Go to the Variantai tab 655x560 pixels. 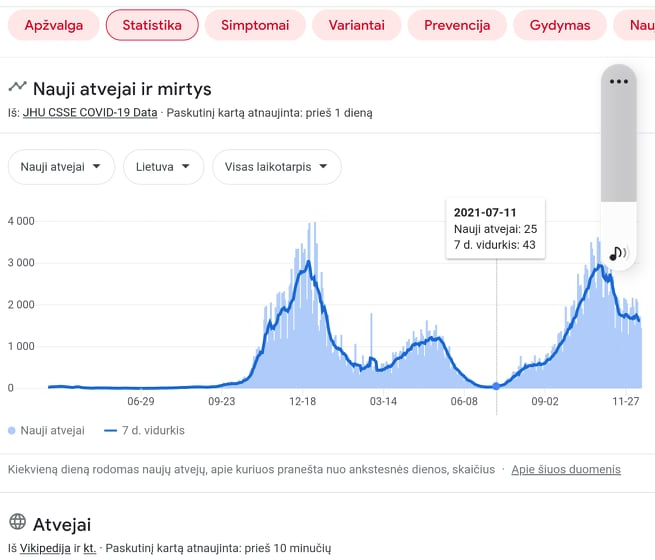pos(356,25)
